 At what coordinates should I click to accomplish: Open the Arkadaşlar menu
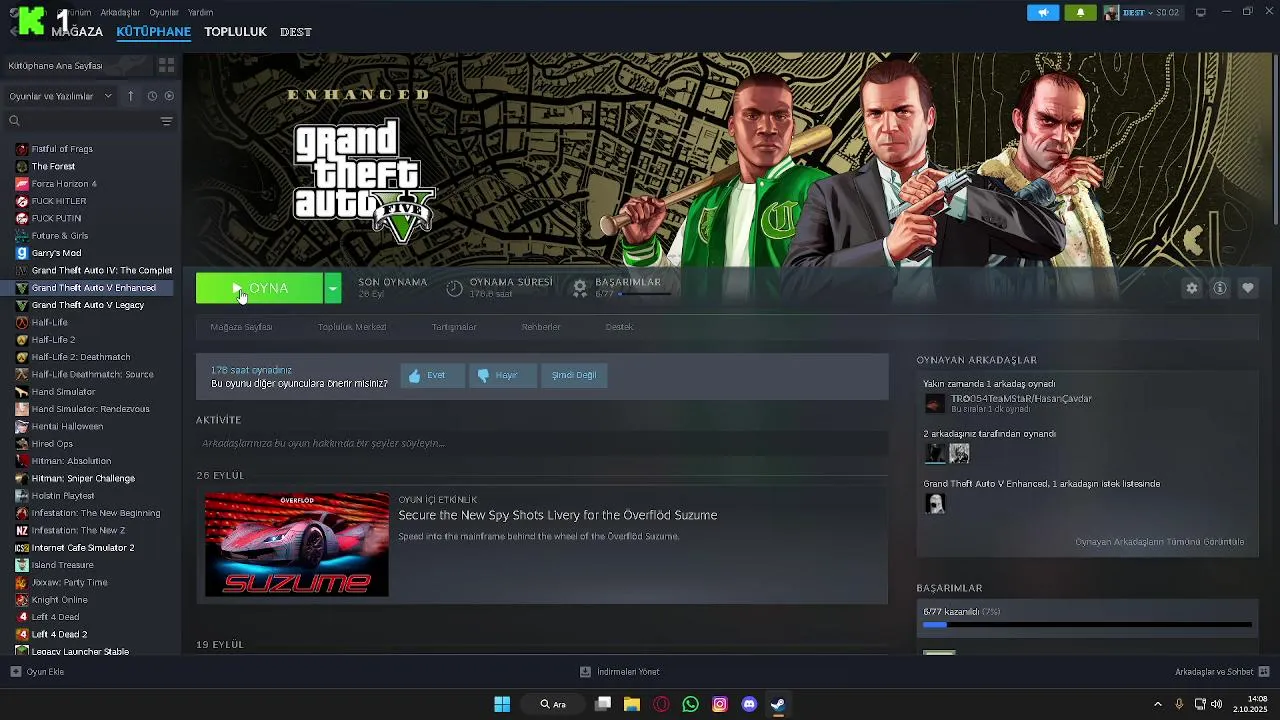[121, 13]
